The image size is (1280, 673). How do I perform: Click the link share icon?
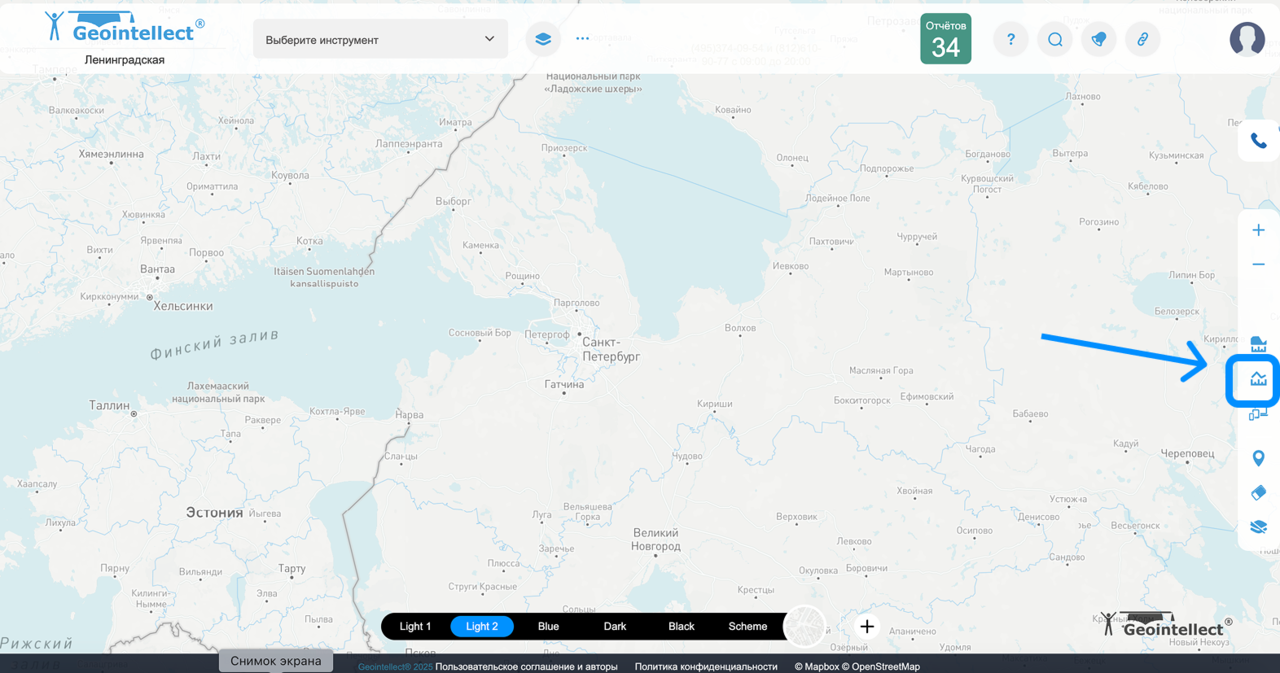(x=1142, y=40)
